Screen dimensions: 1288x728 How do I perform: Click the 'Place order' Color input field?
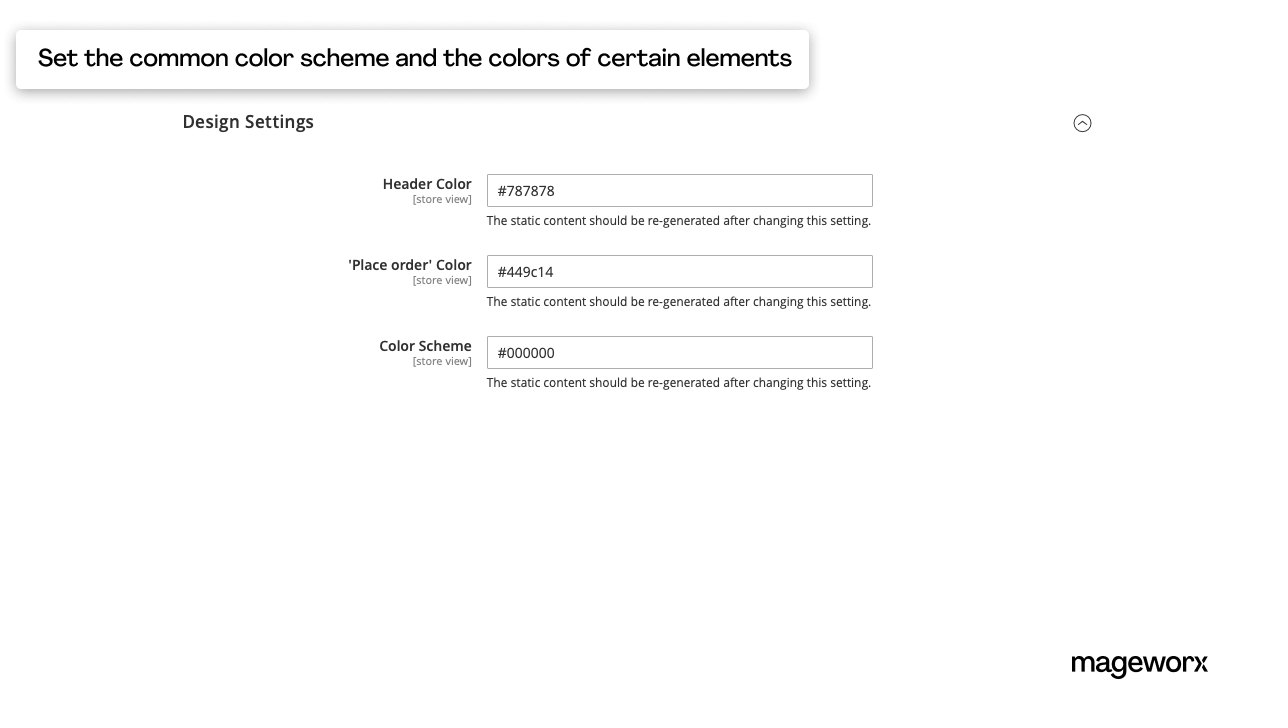pyautogui.click(x=679, y=271)
